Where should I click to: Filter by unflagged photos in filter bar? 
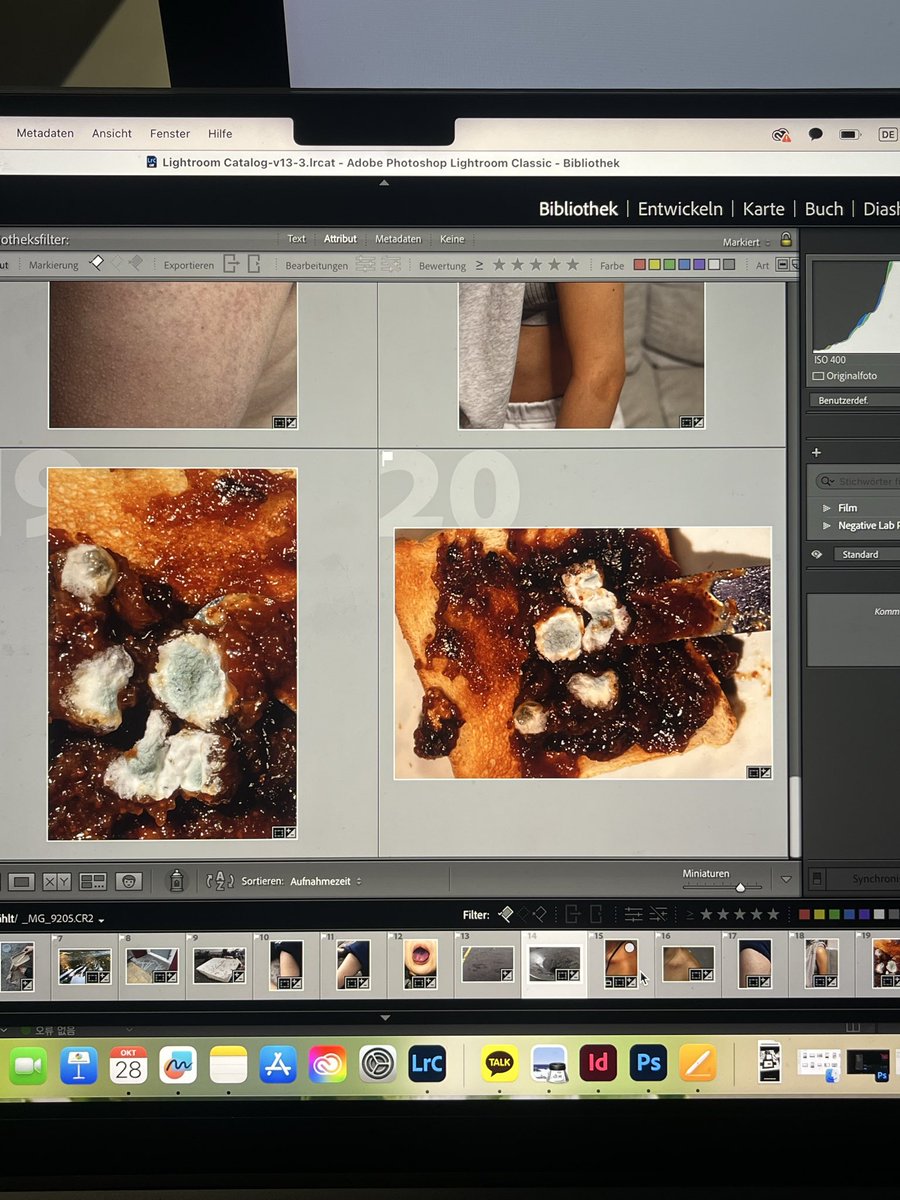(115, 264)
